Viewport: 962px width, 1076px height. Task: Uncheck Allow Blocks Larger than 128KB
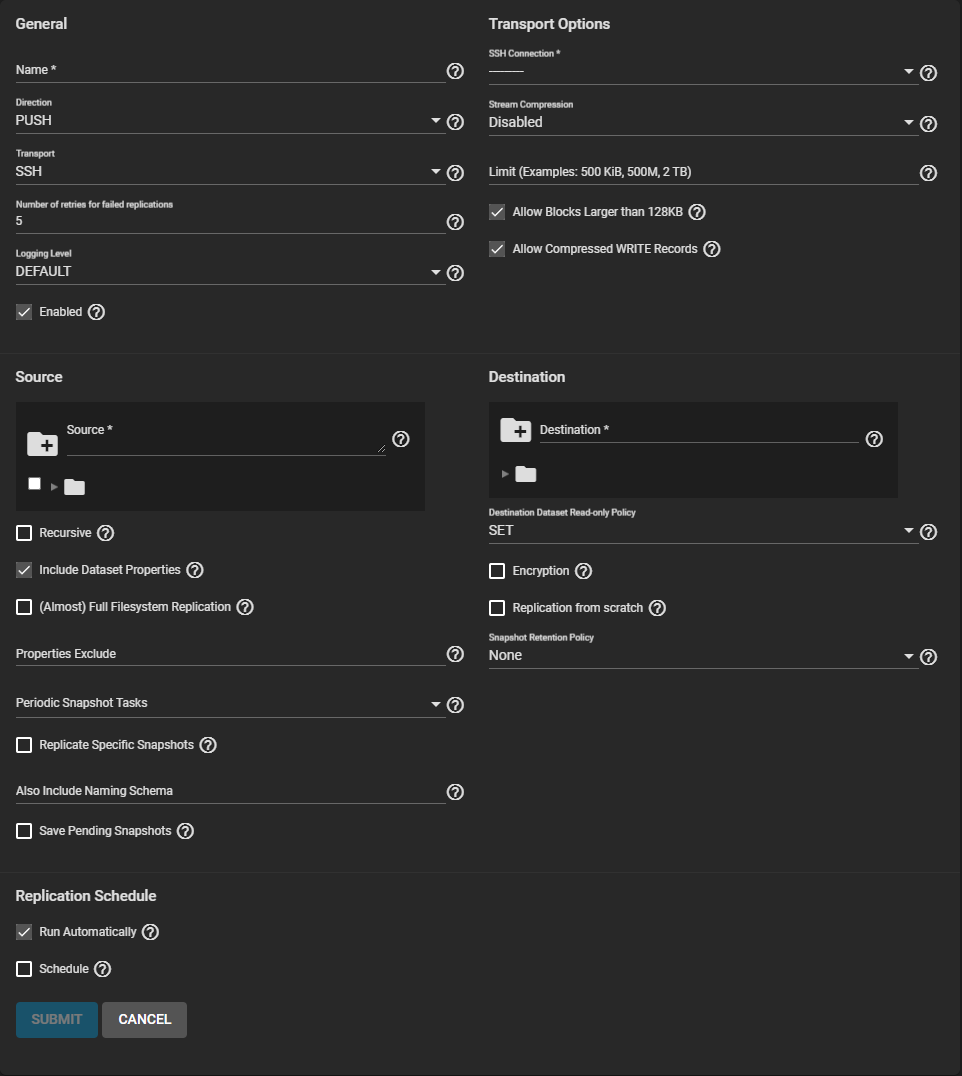tap(497, 212)
